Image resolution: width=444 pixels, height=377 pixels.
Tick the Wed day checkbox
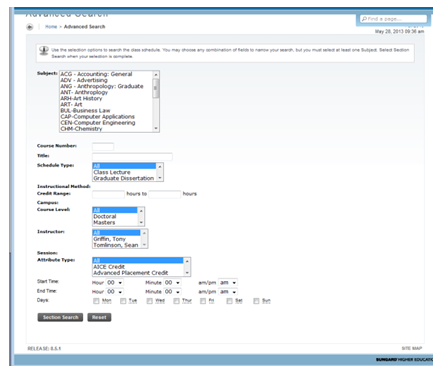[150, 301]
